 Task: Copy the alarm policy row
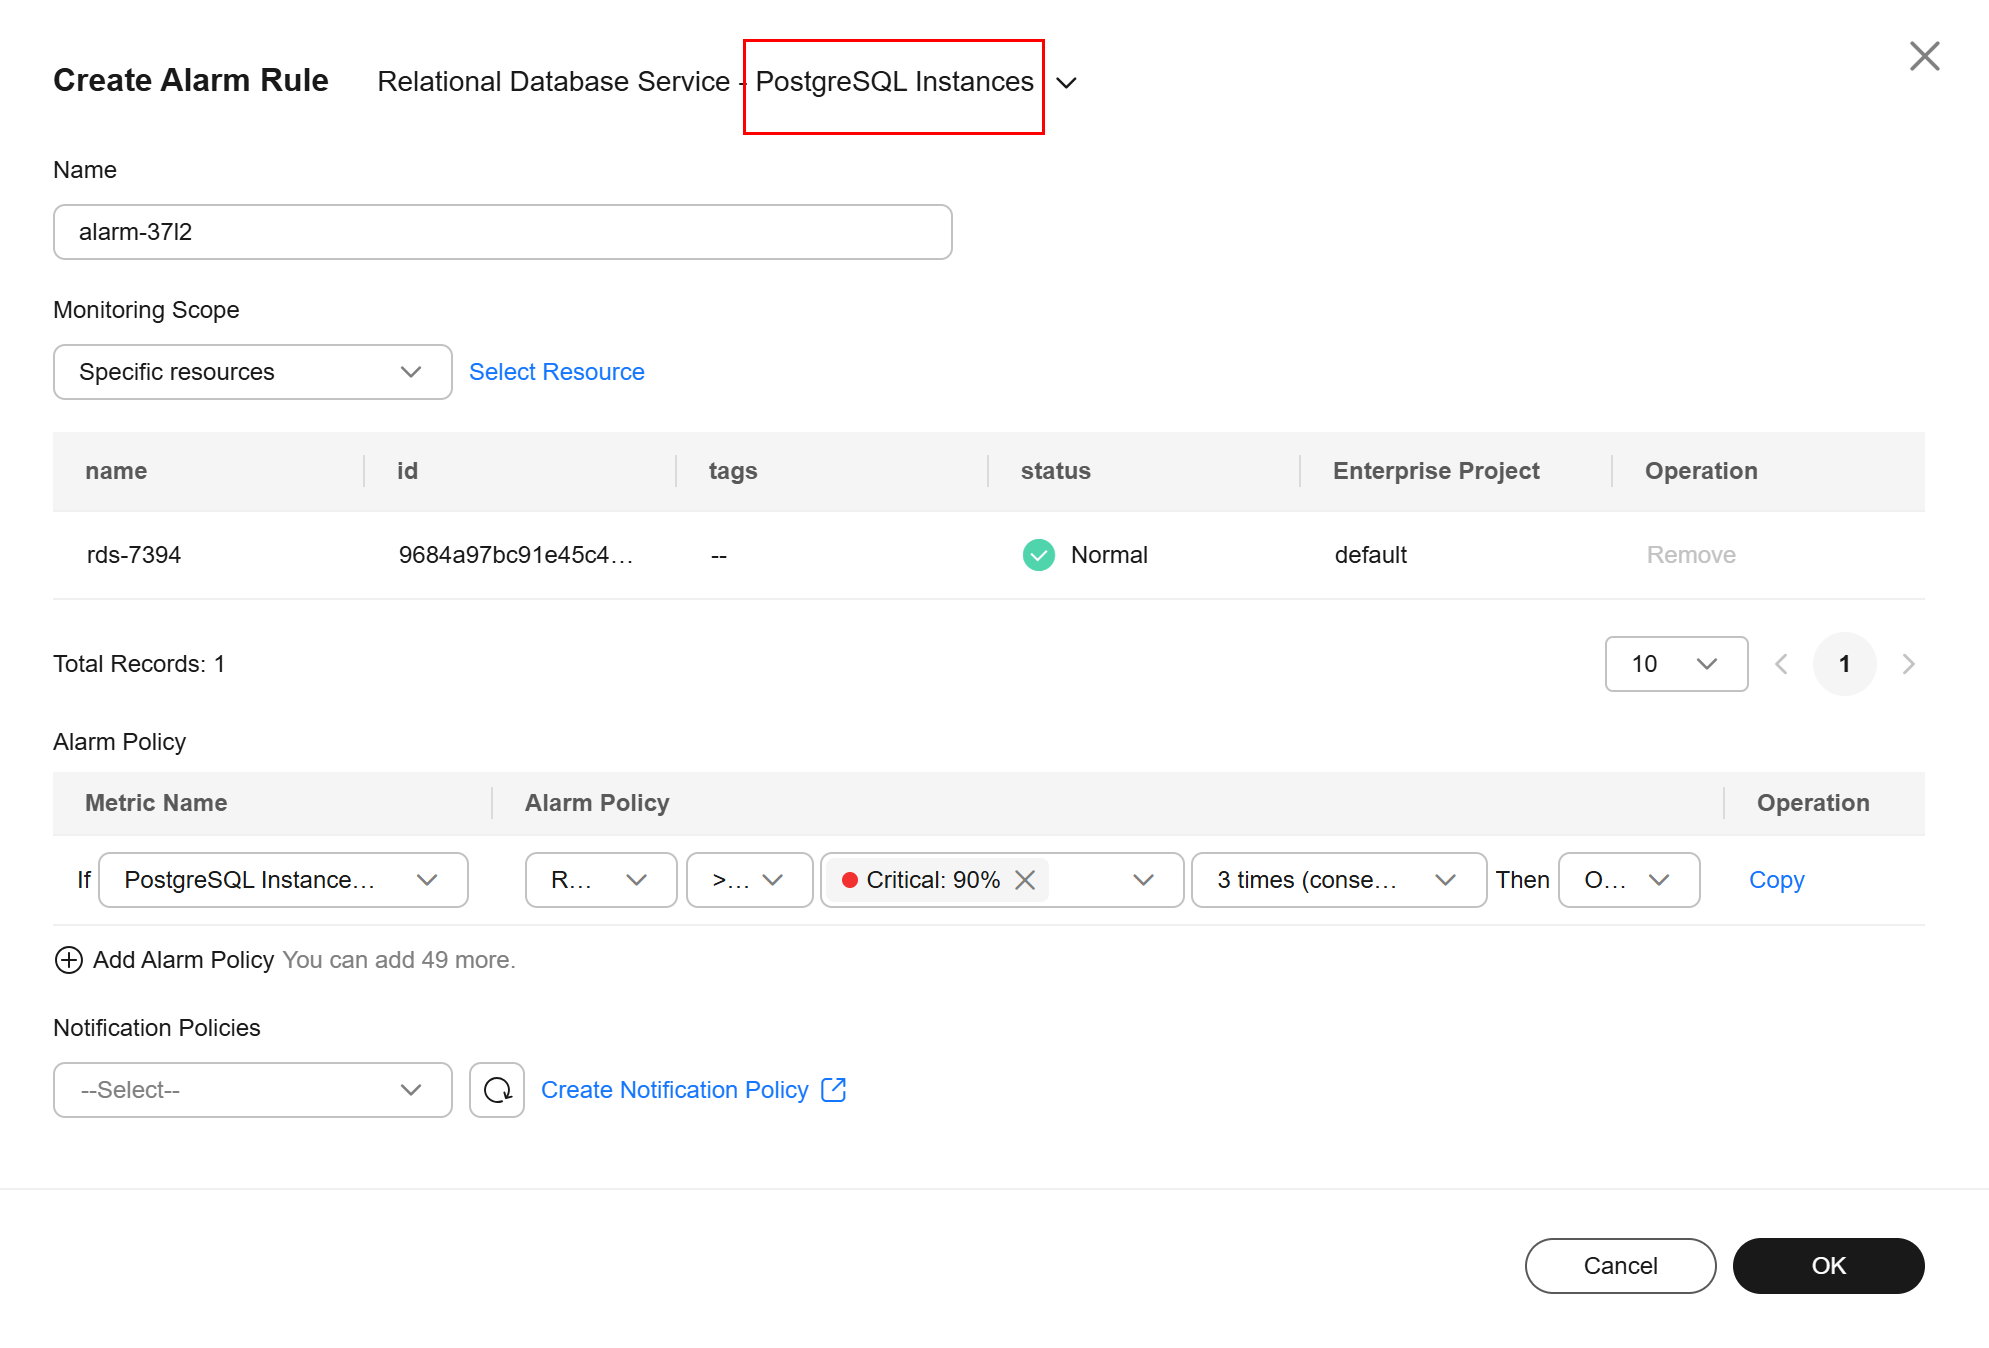(1777, 880)
